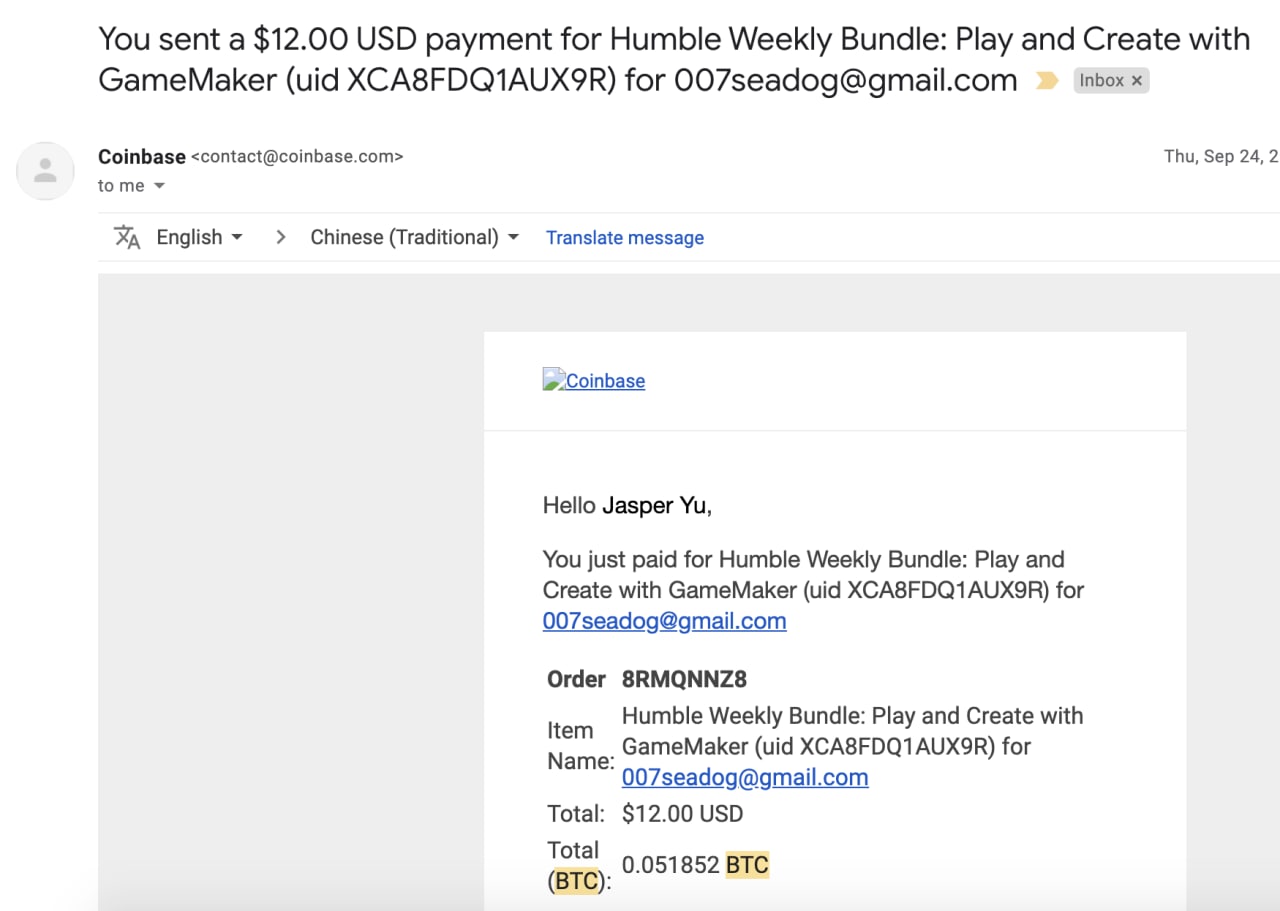Click the contact@coinbase.com sender address
Viewport: 1280px width, 911px height.
(297, 157)
